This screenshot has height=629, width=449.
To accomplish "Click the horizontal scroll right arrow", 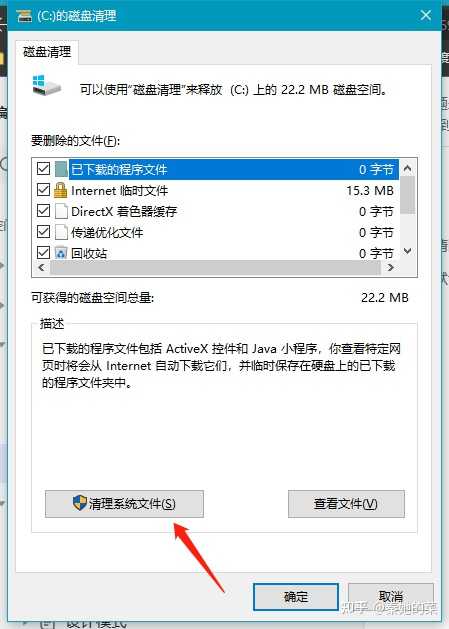I will [x=391, y=268].
